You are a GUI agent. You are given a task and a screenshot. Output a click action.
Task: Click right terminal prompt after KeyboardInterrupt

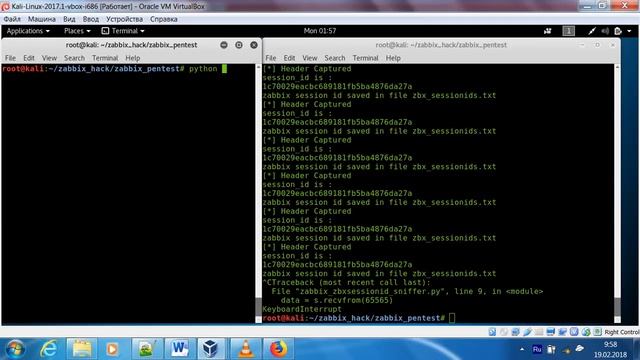pyautogui.click(x=358, y=318)
